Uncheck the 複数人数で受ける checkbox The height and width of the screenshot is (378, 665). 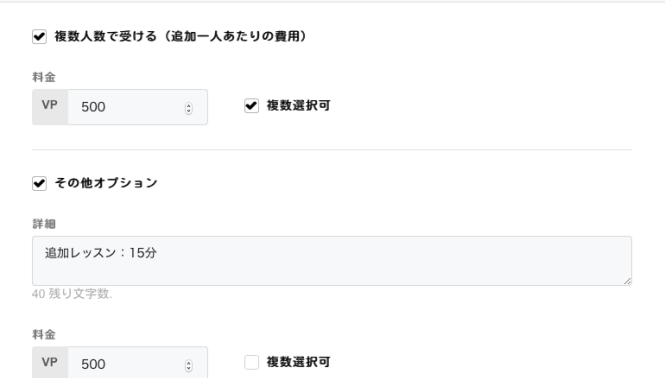pyautogui.click(x=39, y=36)
